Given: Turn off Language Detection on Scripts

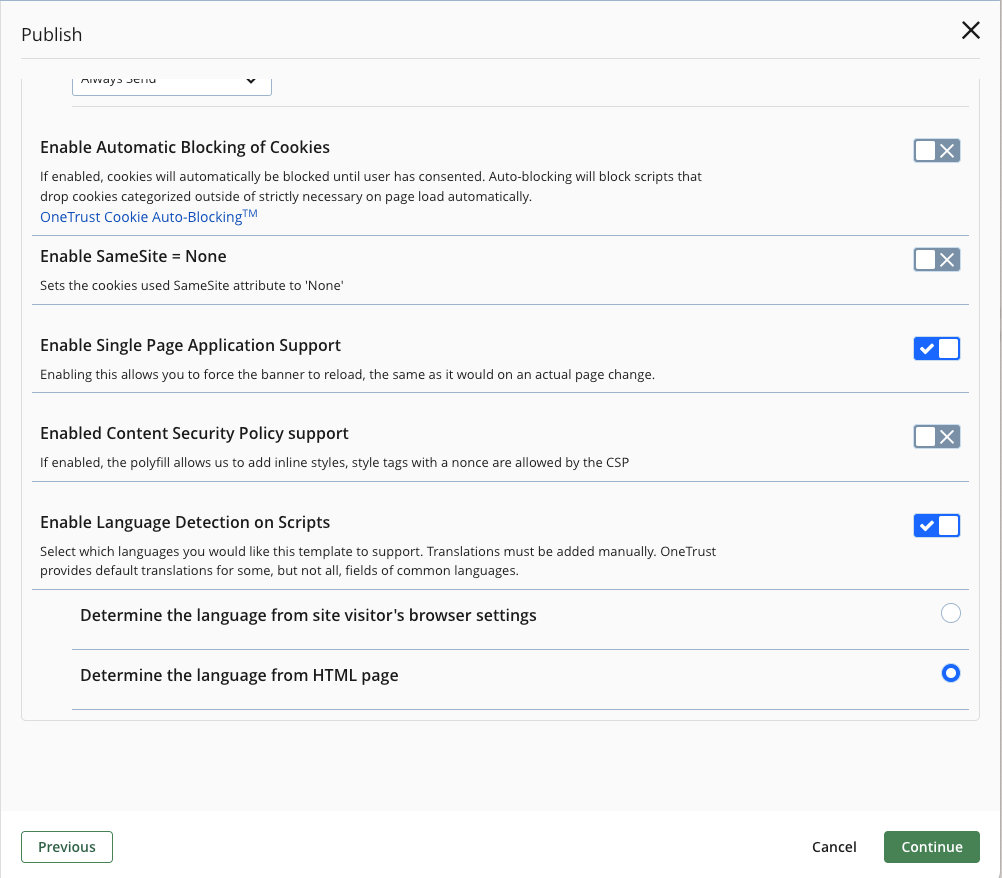Looking at the screenshot, I should coord(936,525).
